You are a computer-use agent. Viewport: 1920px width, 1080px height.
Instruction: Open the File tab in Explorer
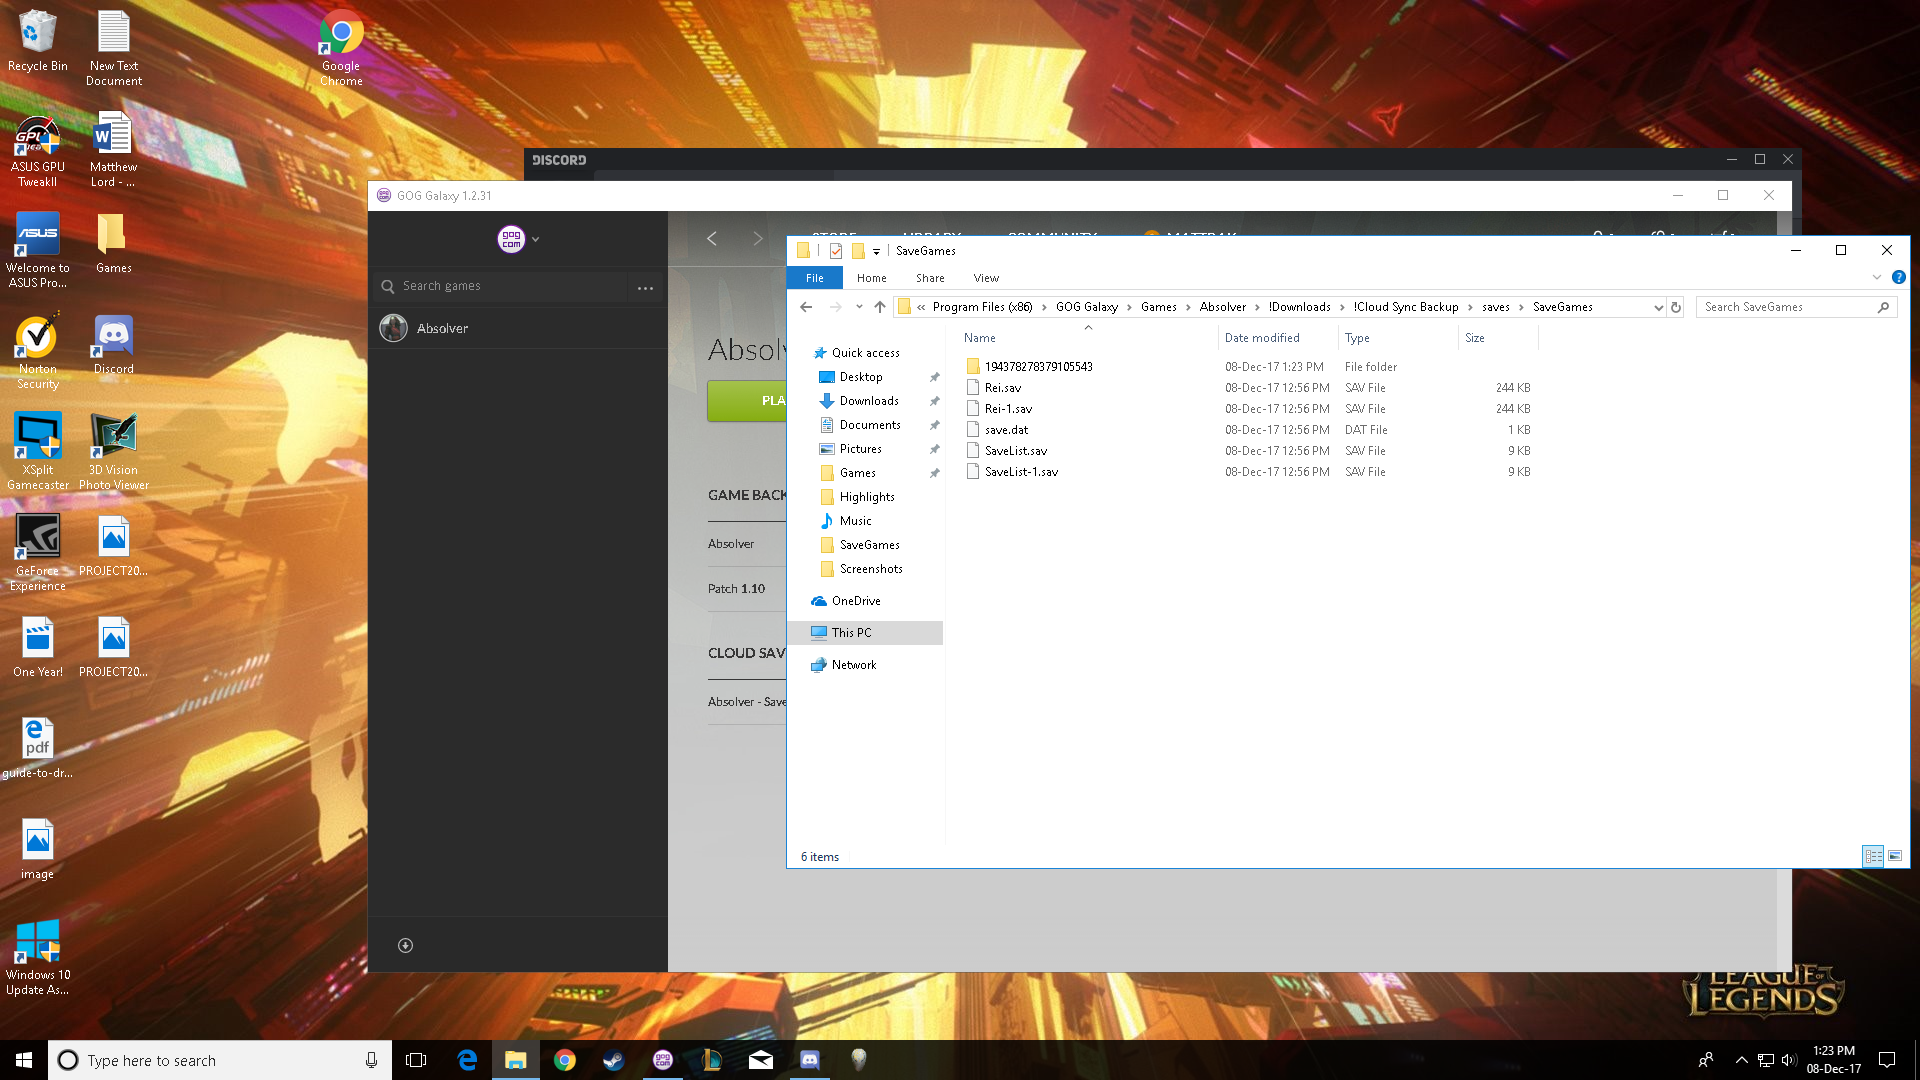click(x=815, y=278)
